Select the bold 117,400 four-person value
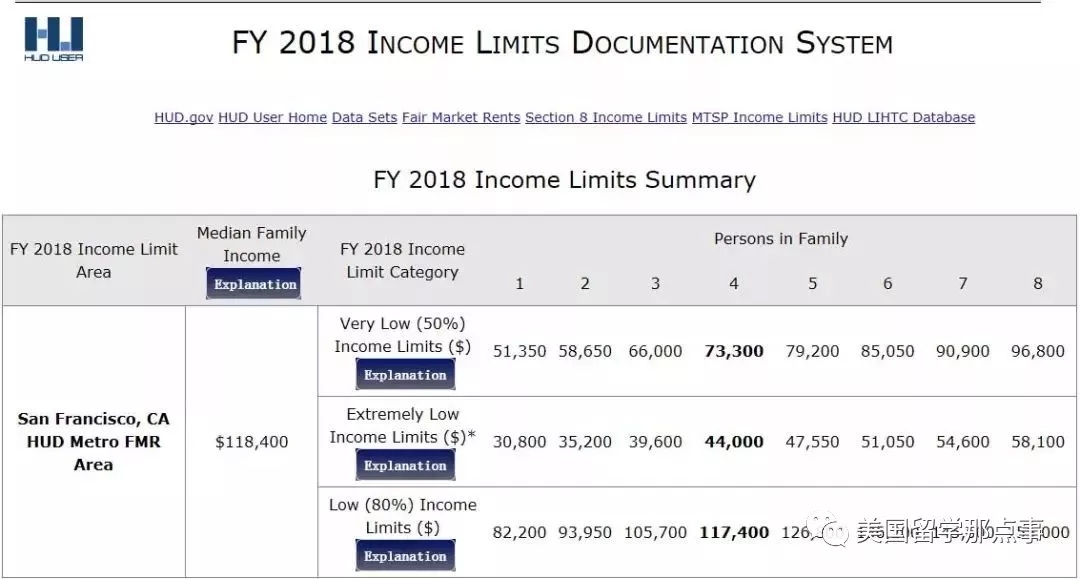 (734, 532)
